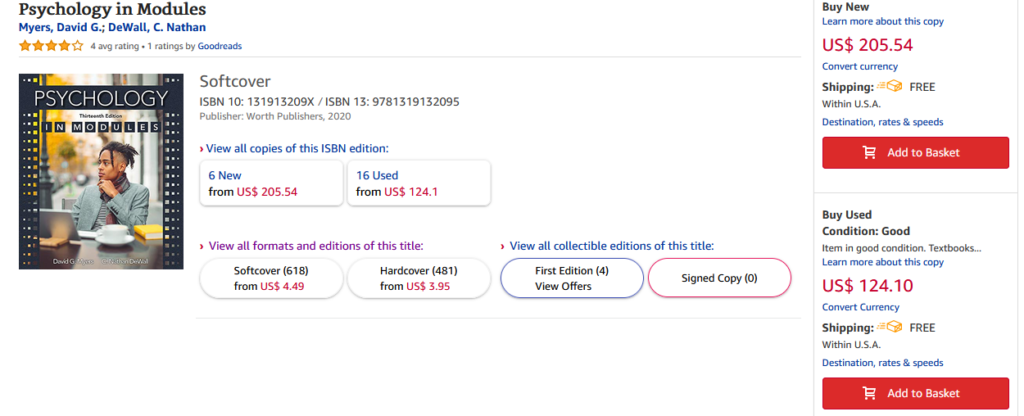The width and height of the screenshot is (1024, 416).
Task: Open the Goodreads ratings link
Action: click(219, 46)
